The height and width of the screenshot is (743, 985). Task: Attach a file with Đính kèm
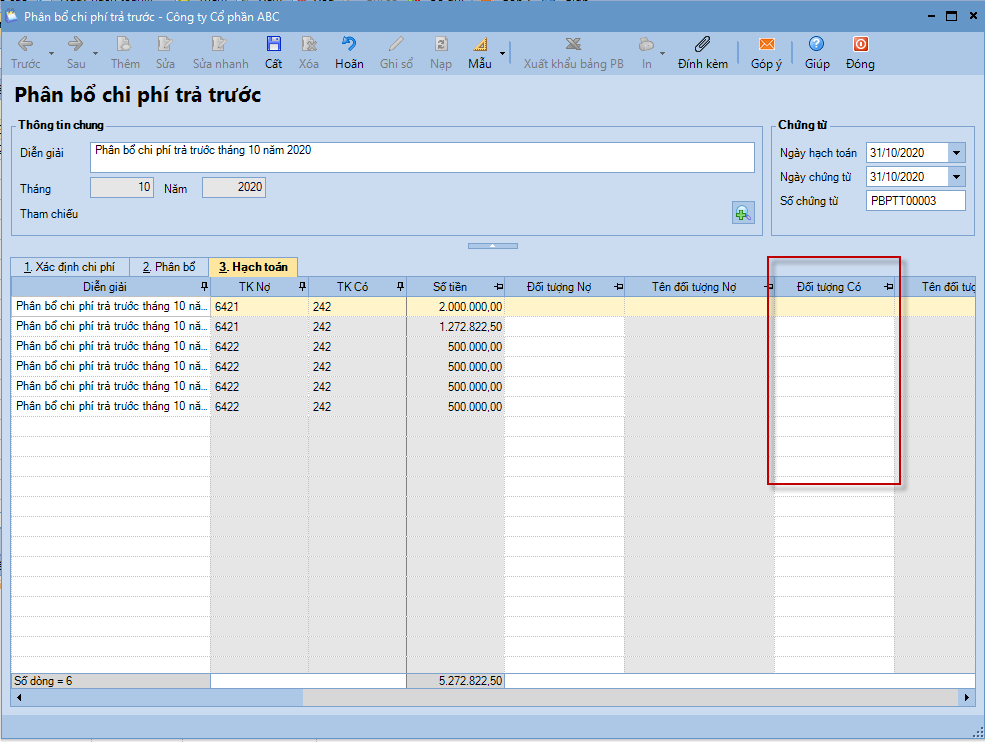(703, 52)
